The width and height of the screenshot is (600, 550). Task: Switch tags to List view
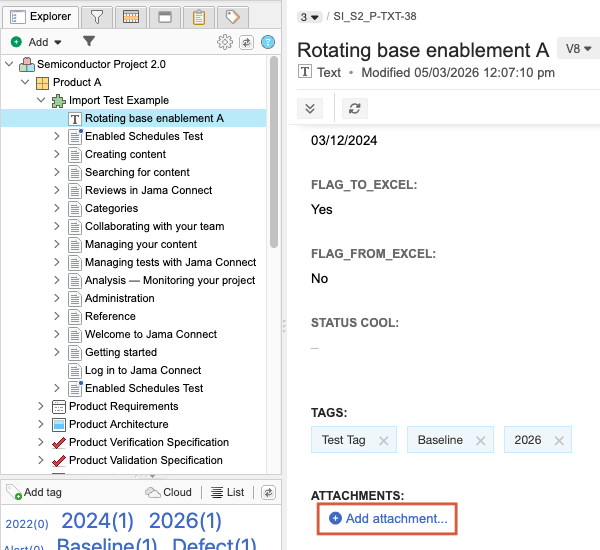click(x=227, y=492)
